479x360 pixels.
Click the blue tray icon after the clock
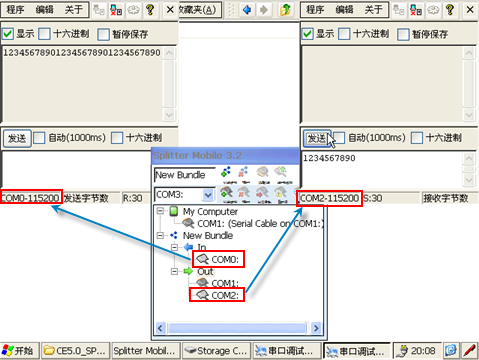[451, 350]
